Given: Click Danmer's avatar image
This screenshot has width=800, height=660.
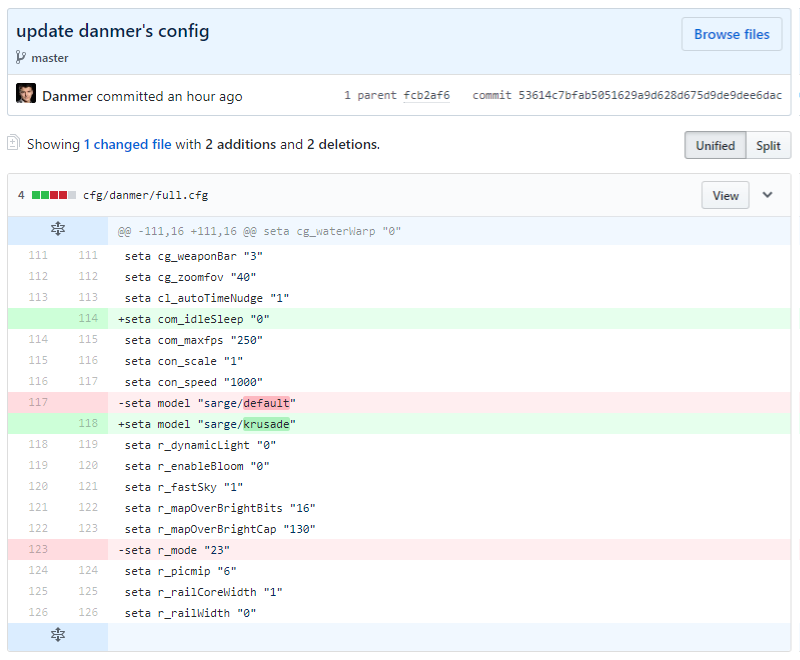Looking at the screenshot, I should 26,95.
